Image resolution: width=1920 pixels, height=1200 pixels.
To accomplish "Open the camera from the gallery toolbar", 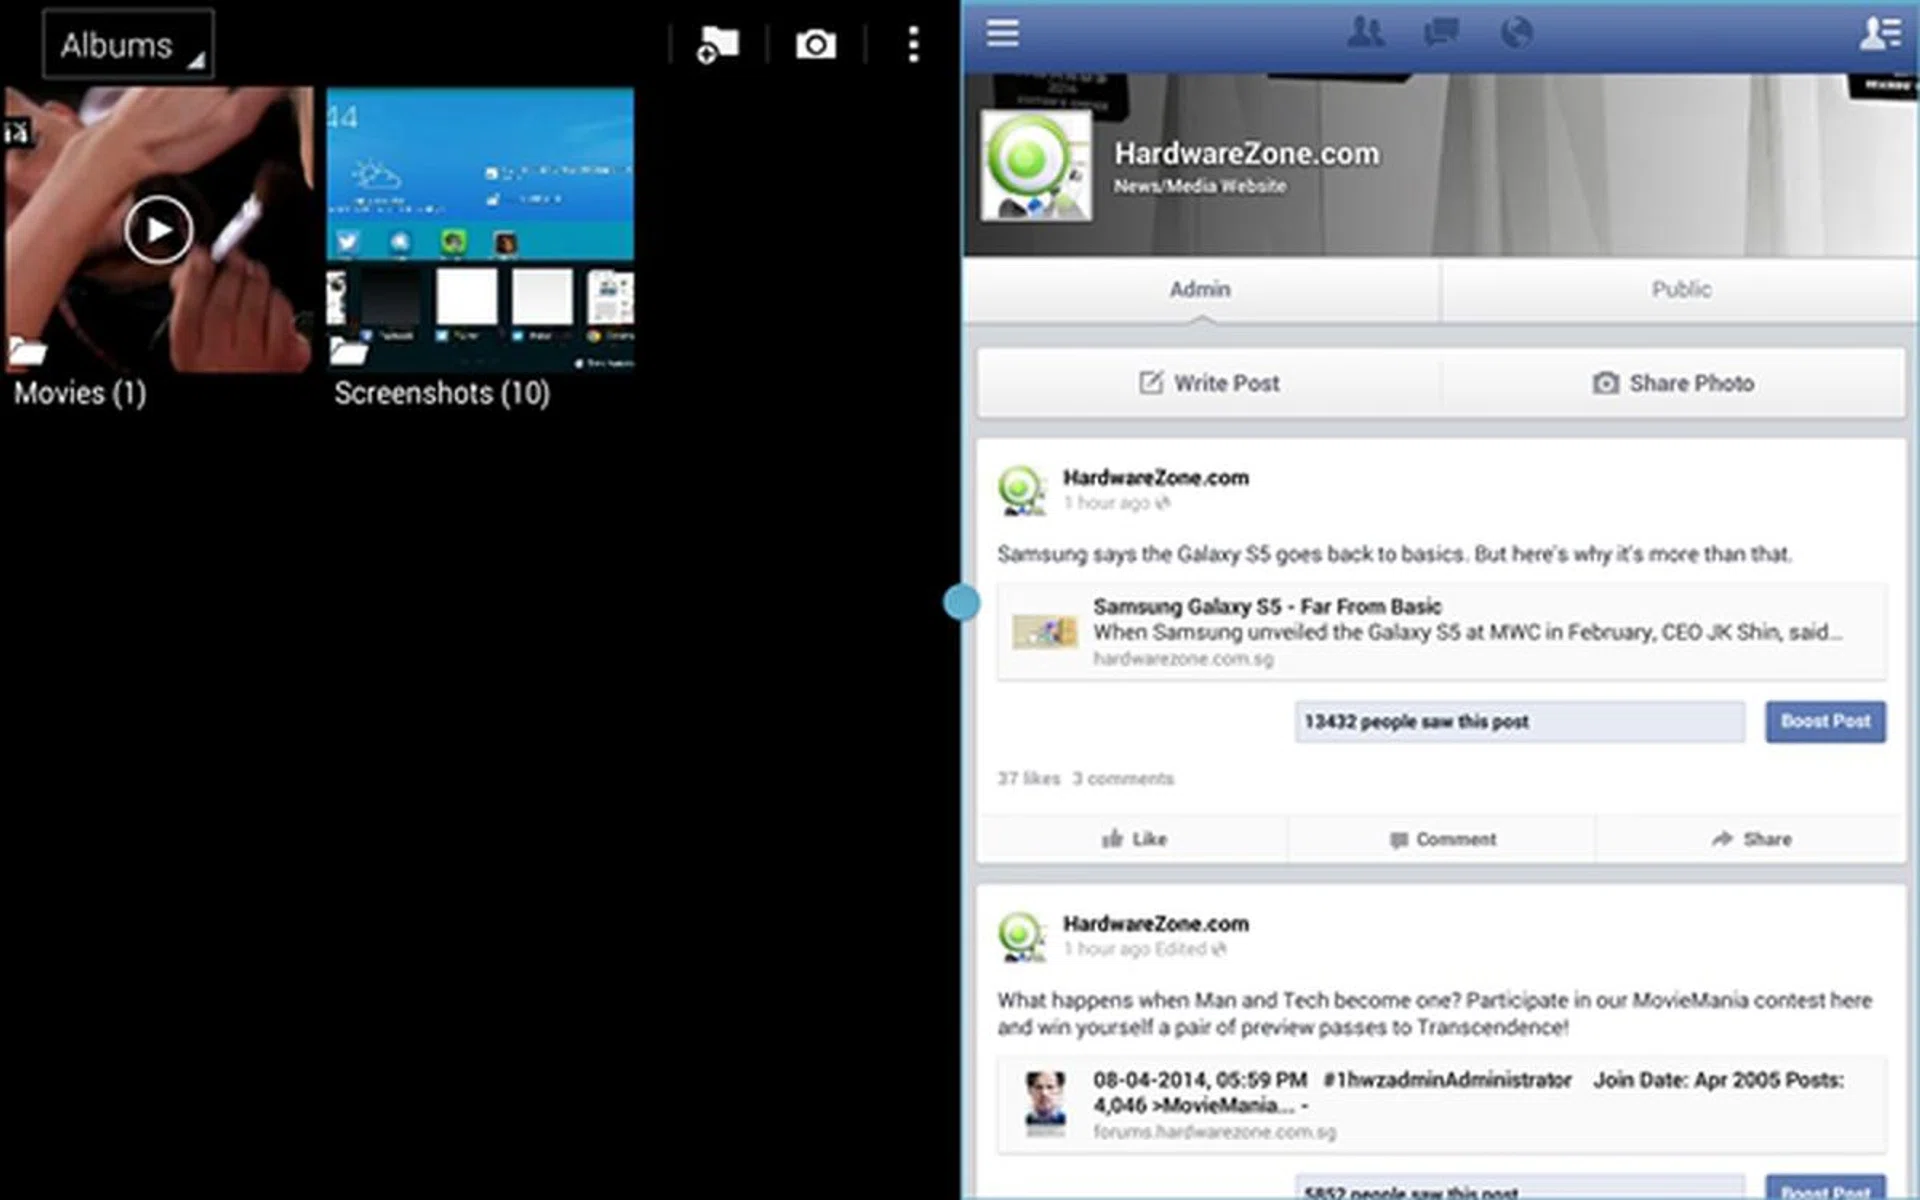I will coord(815,45).
